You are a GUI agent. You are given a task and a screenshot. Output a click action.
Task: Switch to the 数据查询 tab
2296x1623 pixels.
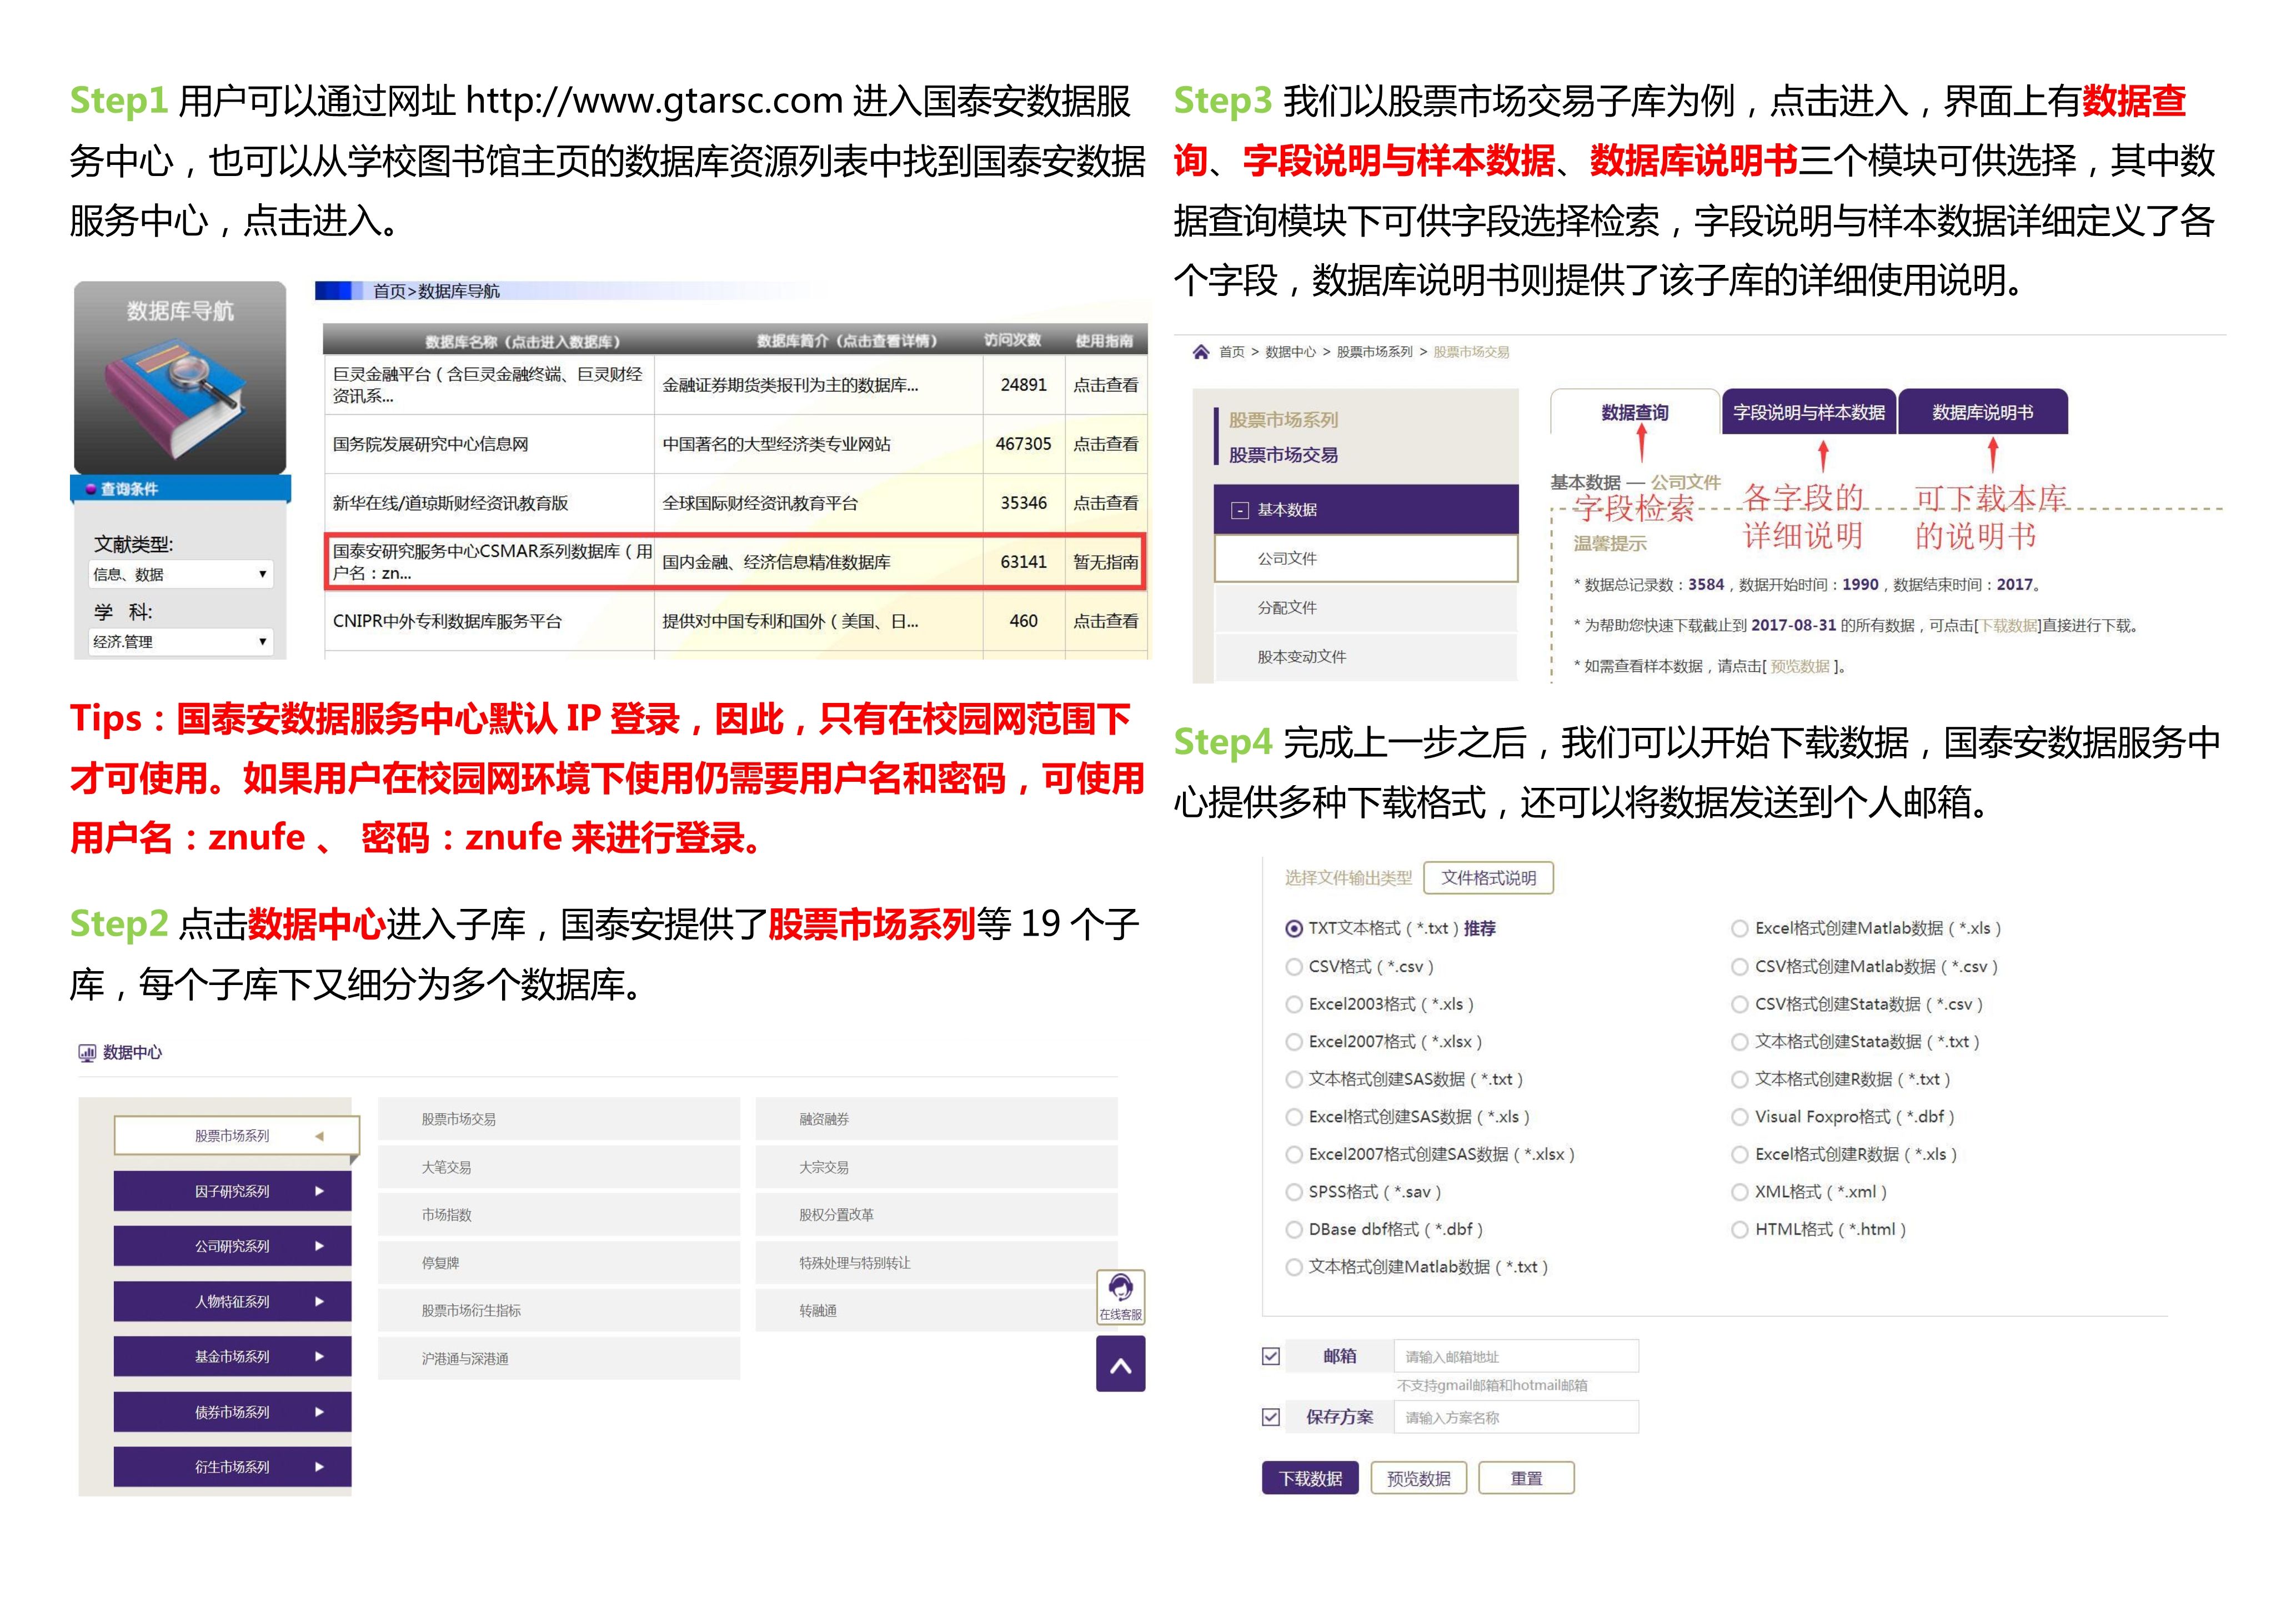pos(1634,412)
